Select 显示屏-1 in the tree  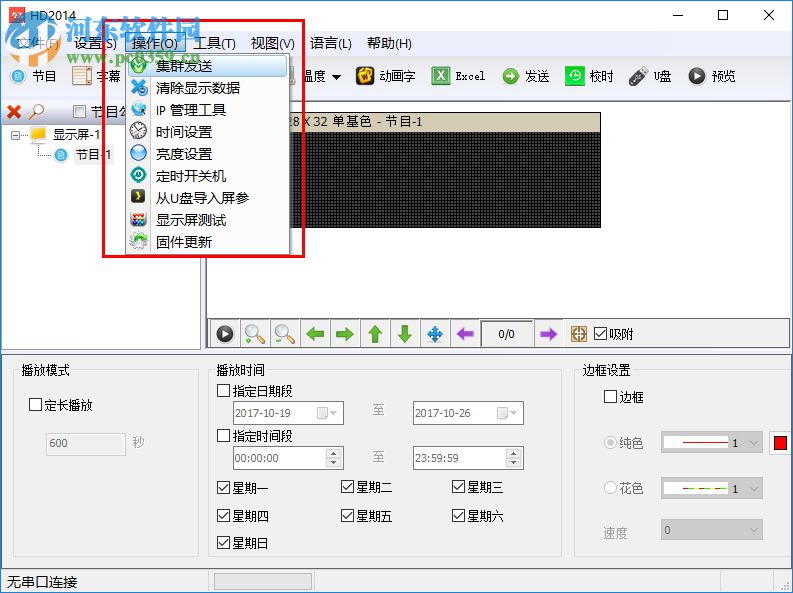pos(76,134)
